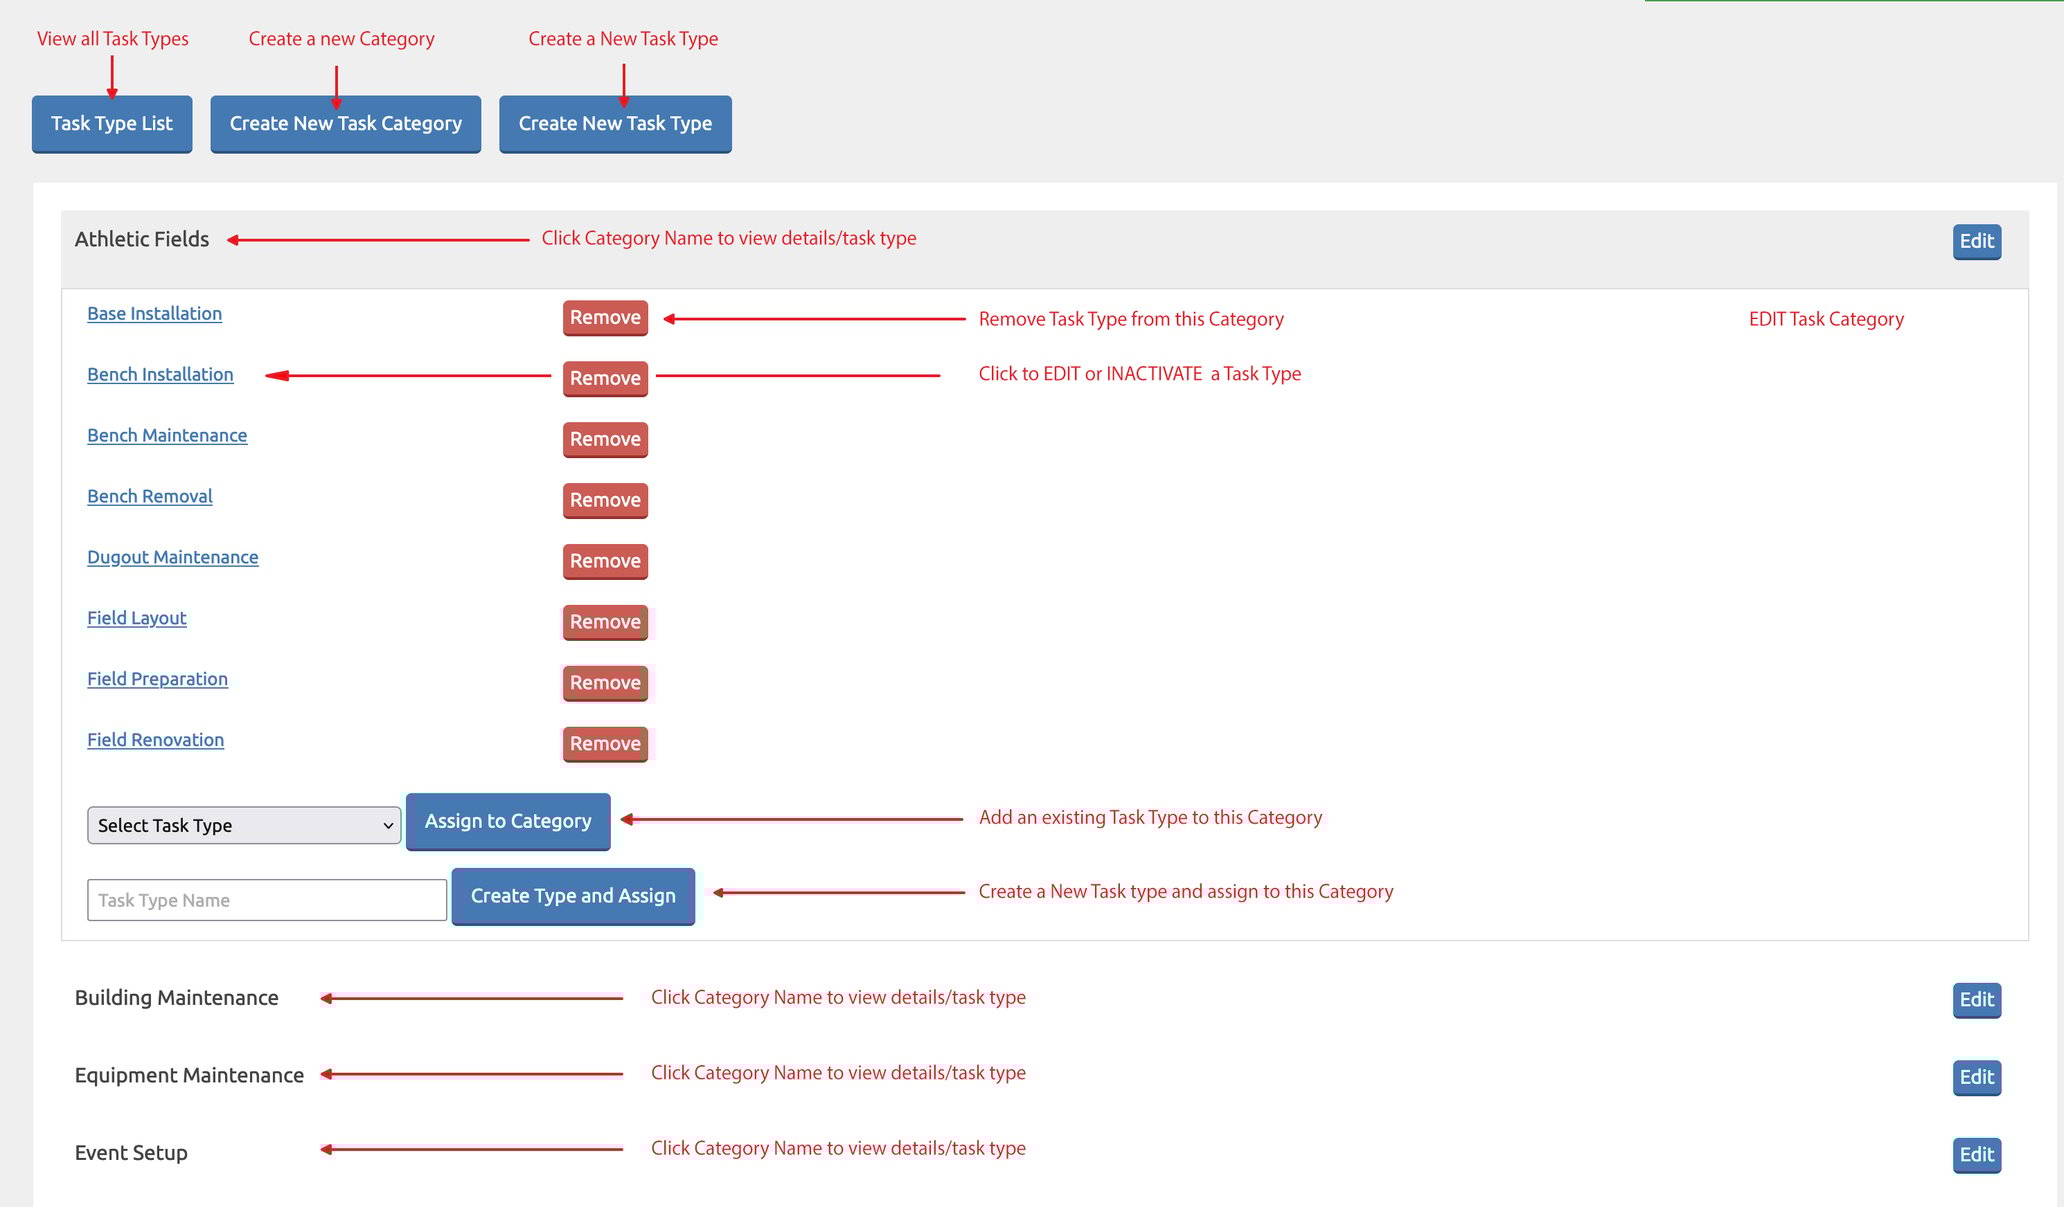Open the Bench Removal task type

pos(149,496)
